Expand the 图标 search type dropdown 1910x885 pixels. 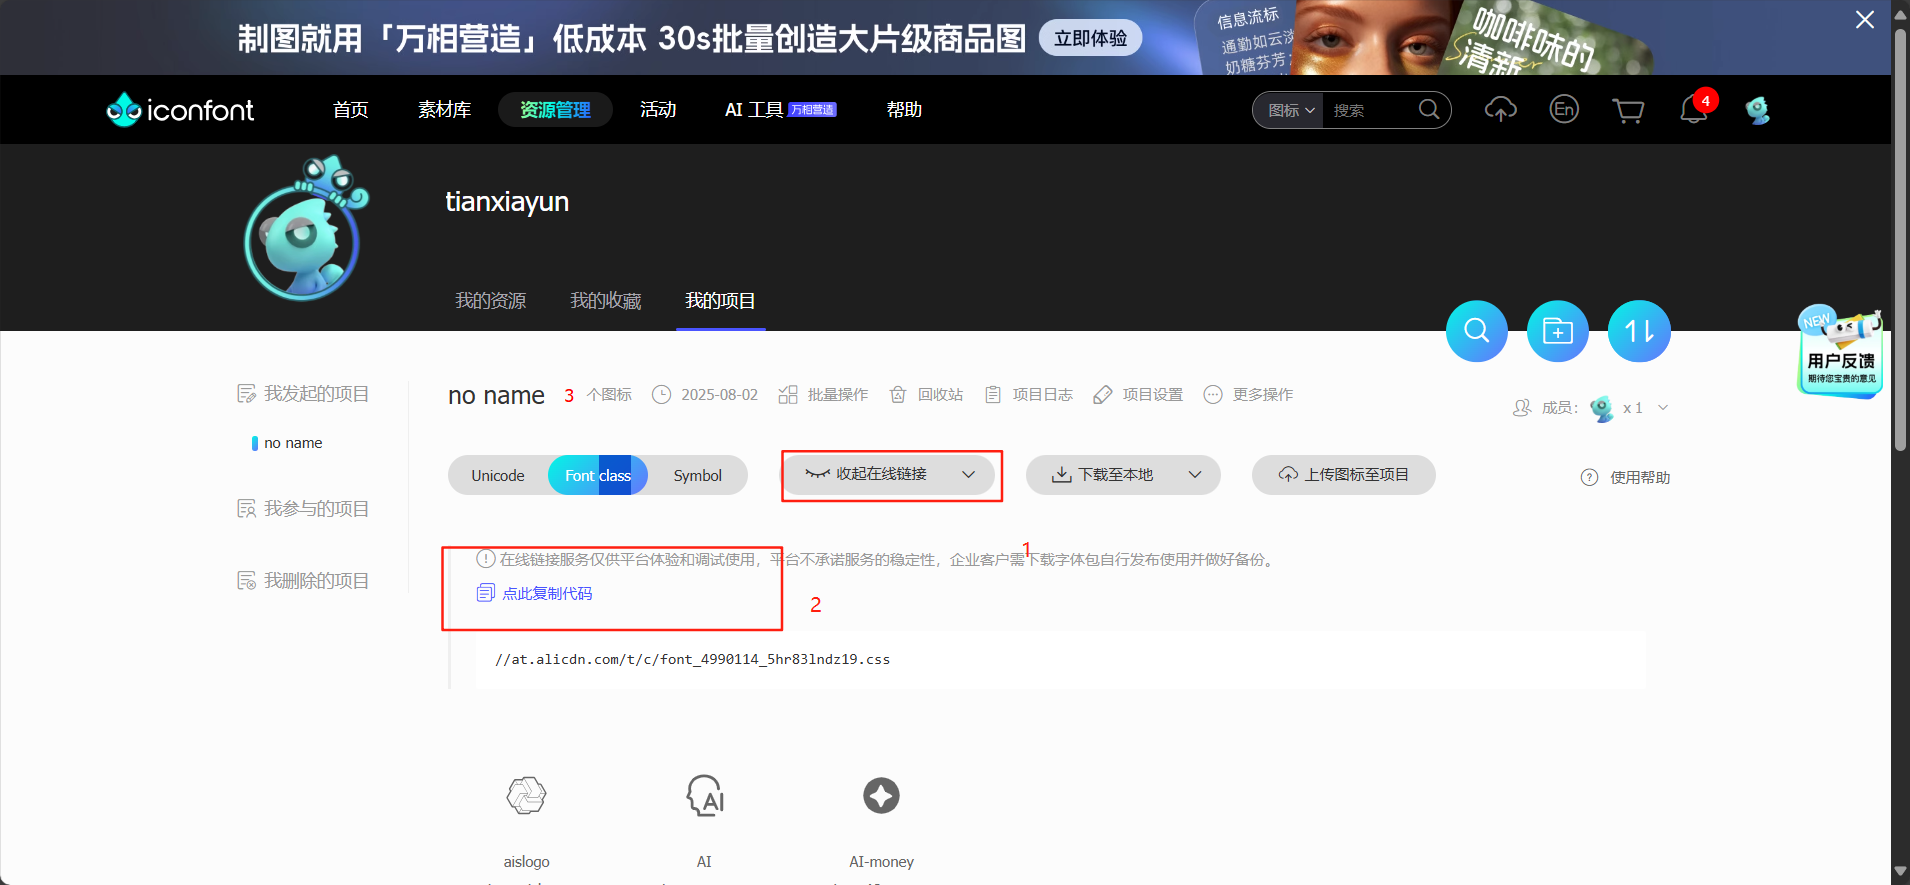[x=1290, y=110]
